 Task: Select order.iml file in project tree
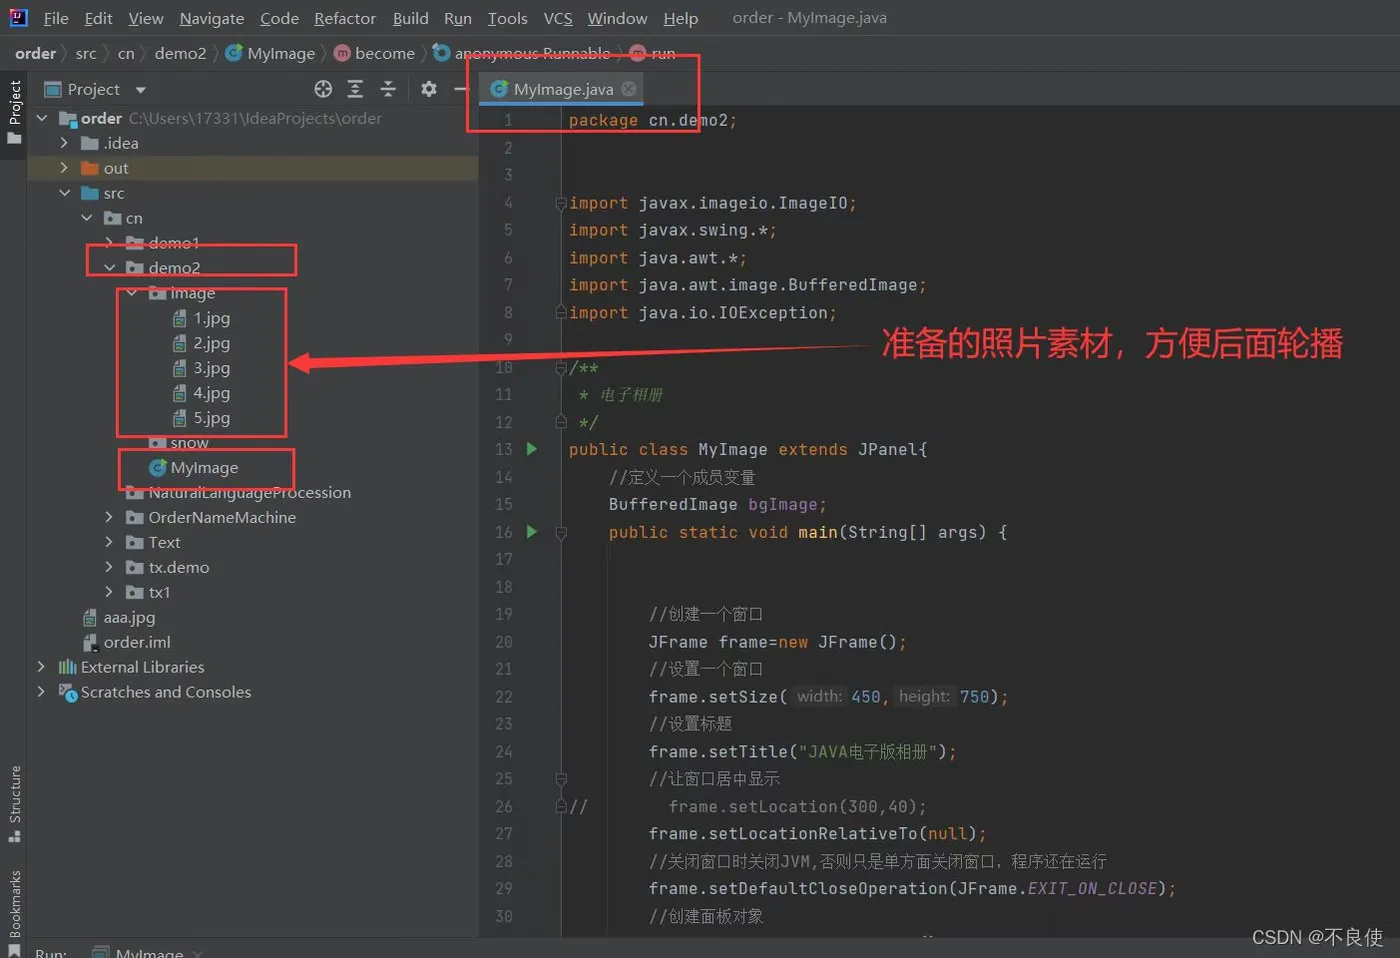(x=126, y=642)
